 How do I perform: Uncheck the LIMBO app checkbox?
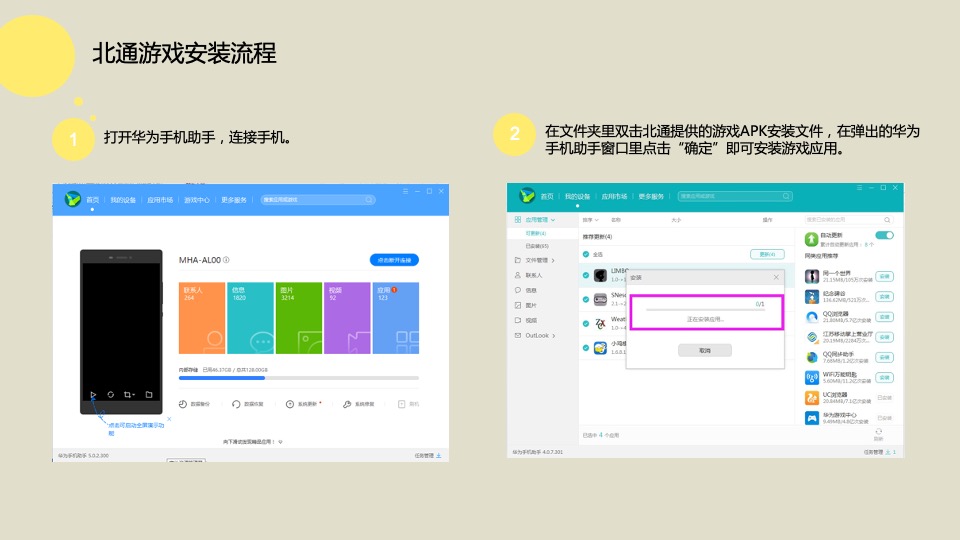pos(586,276)
